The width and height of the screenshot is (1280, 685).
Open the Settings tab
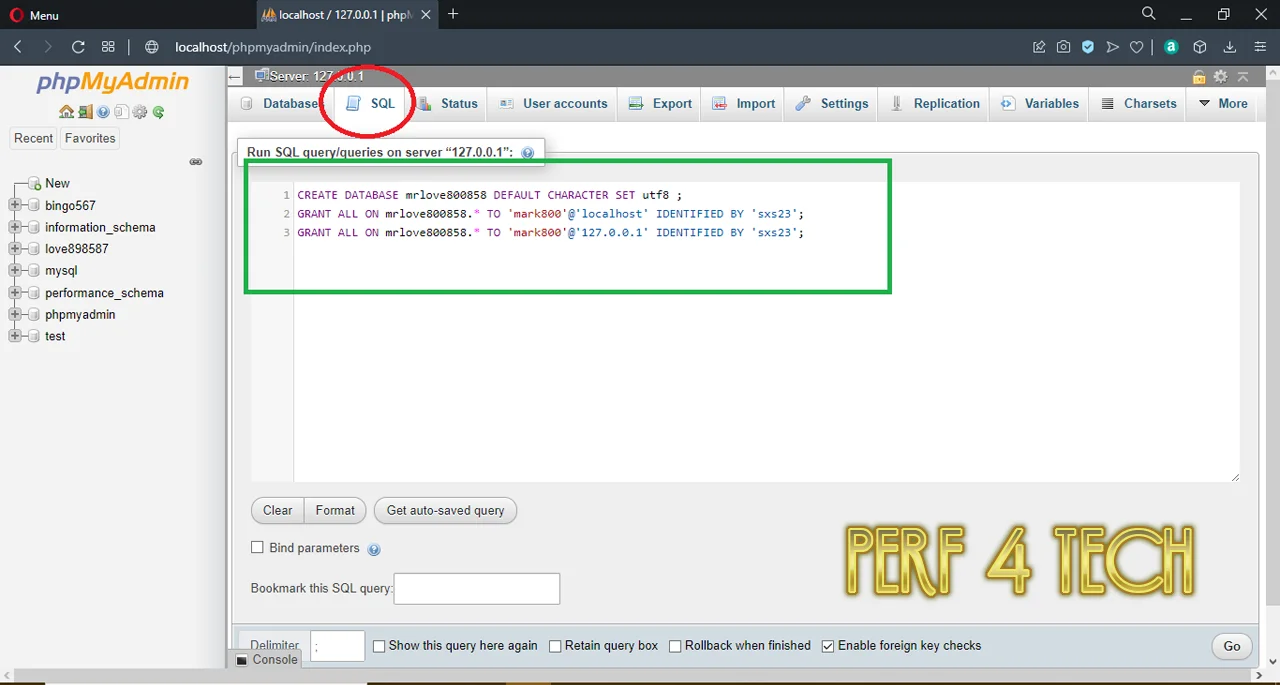pos(832,103)
